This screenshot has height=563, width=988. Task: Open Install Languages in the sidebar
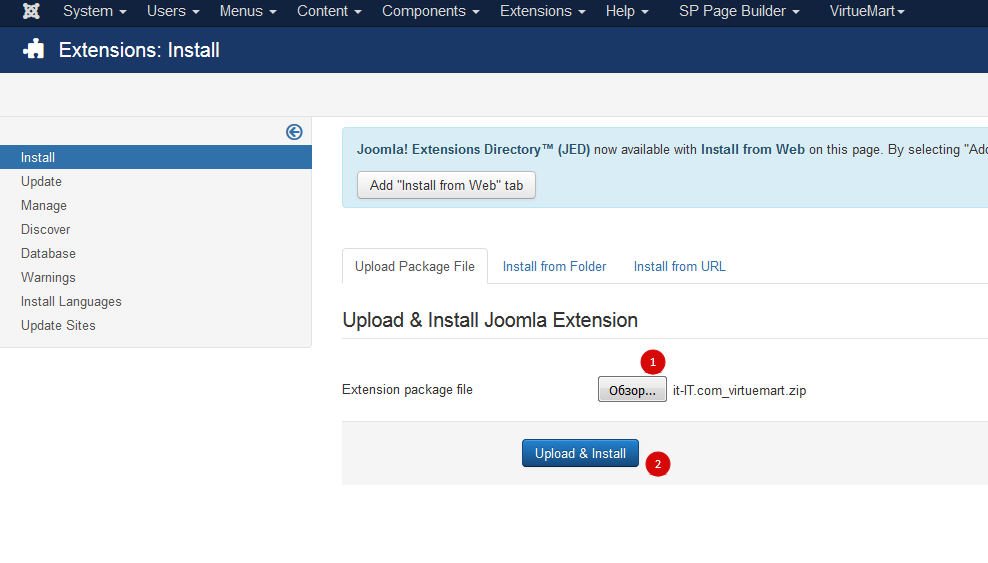click(71, 301)
